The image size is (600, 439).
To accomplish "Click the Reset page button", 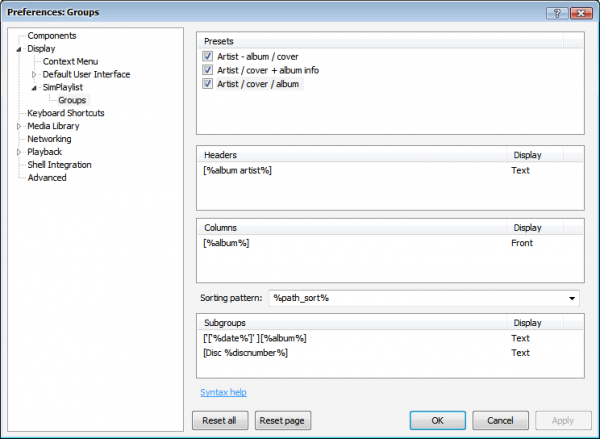I will tap(279, 421).
